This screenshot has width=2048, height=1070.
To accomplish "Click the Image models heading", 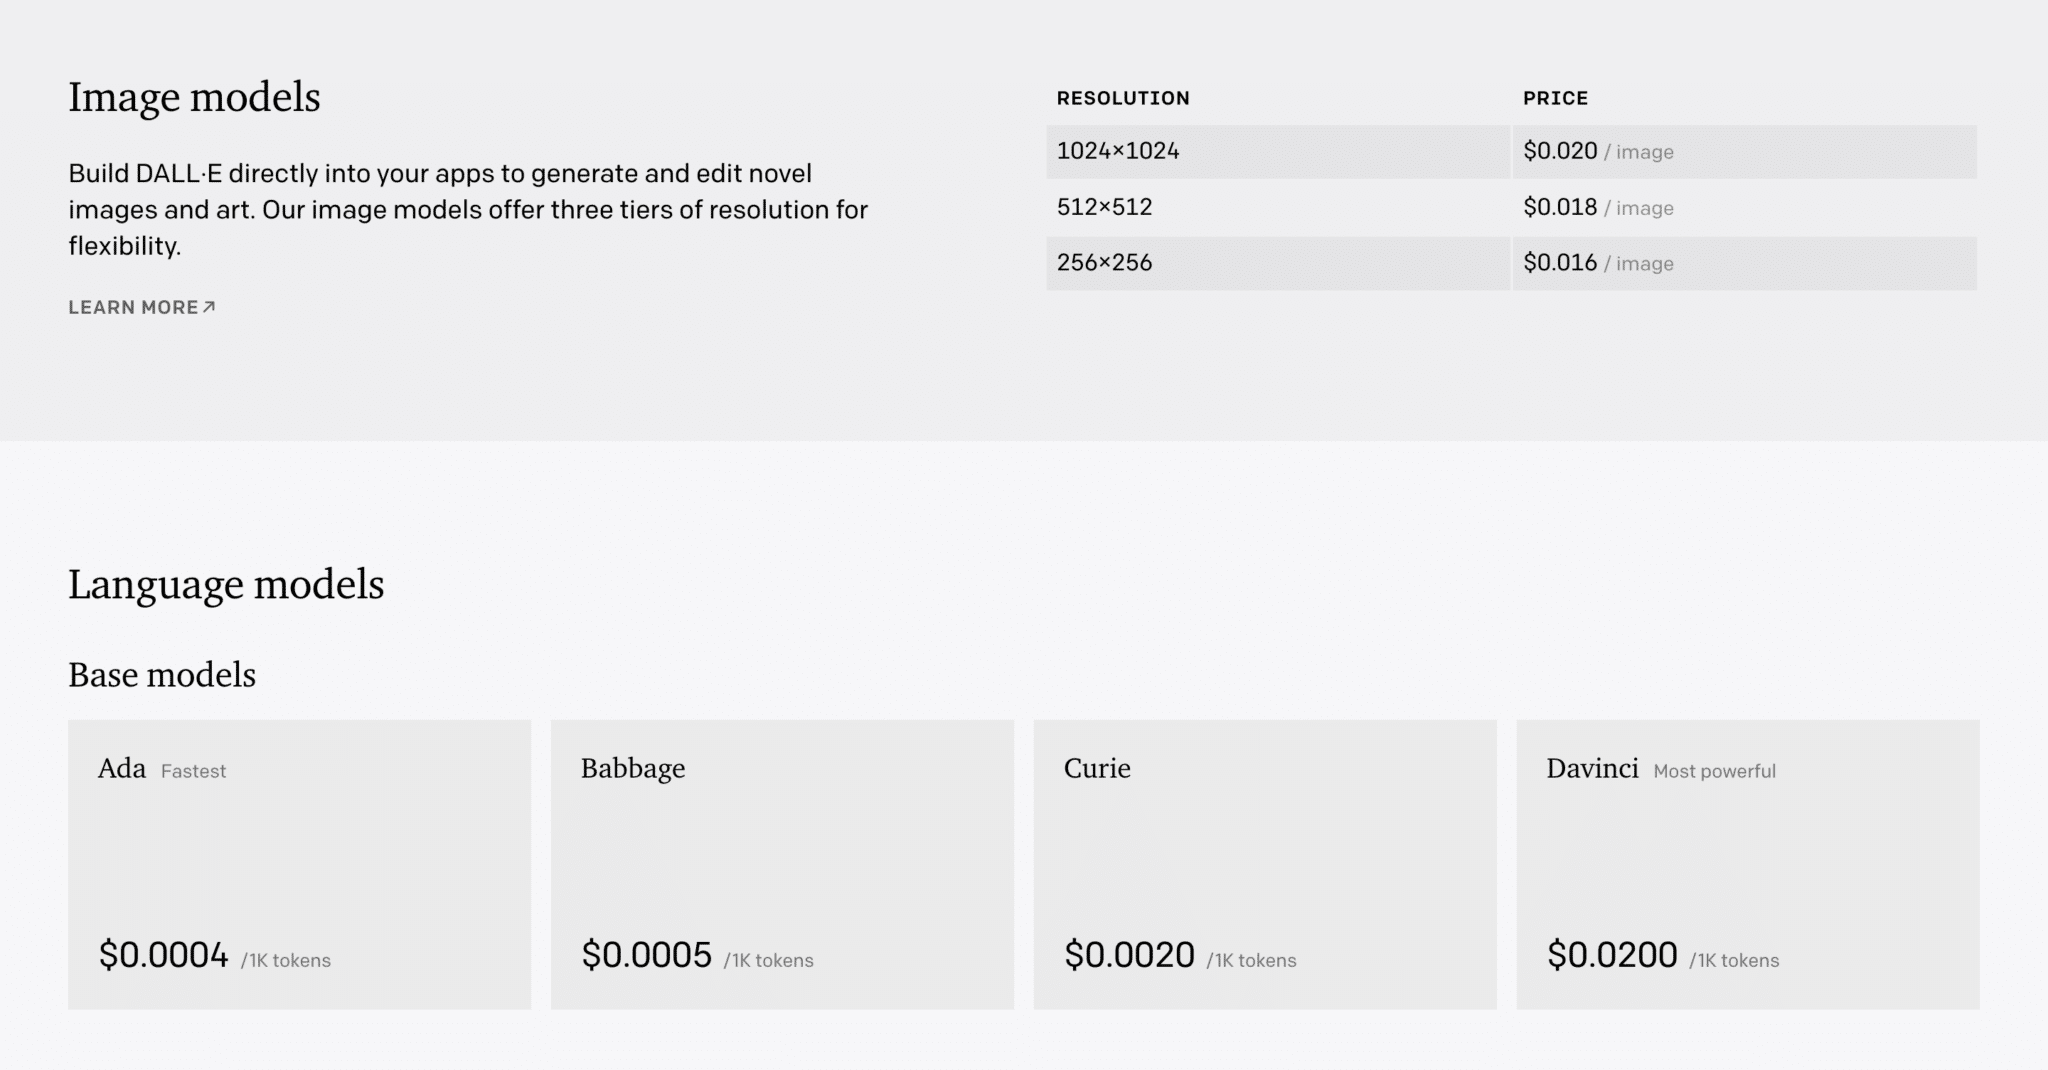I will click(x=194, y=97).
